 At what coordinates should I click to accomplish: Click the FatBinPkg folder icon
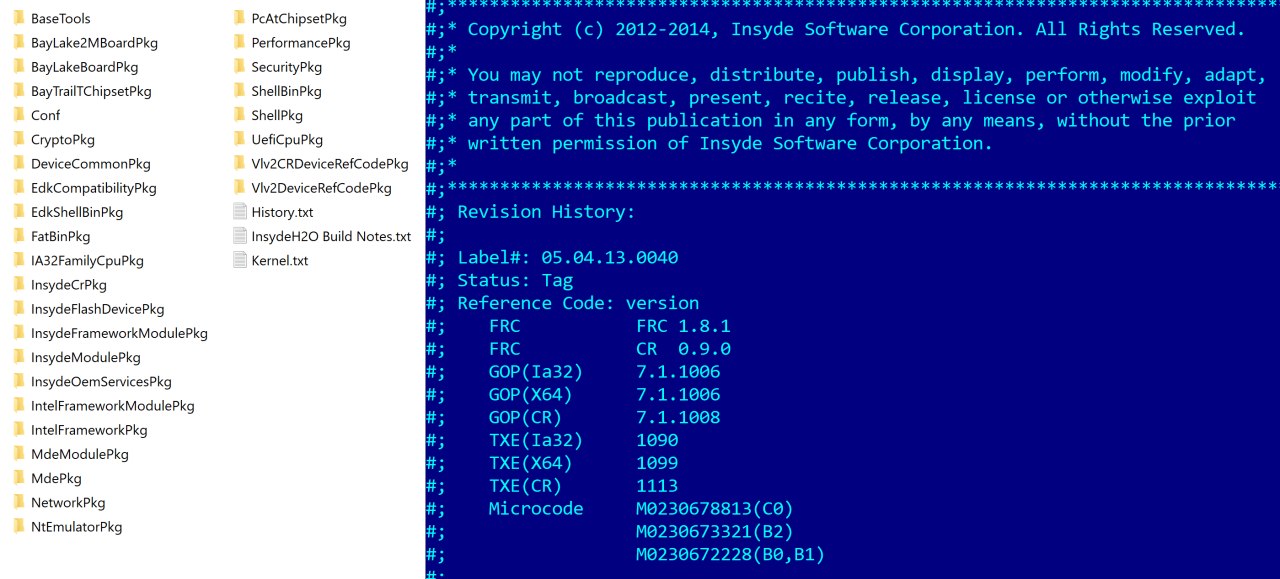click(x=18, y=236)
